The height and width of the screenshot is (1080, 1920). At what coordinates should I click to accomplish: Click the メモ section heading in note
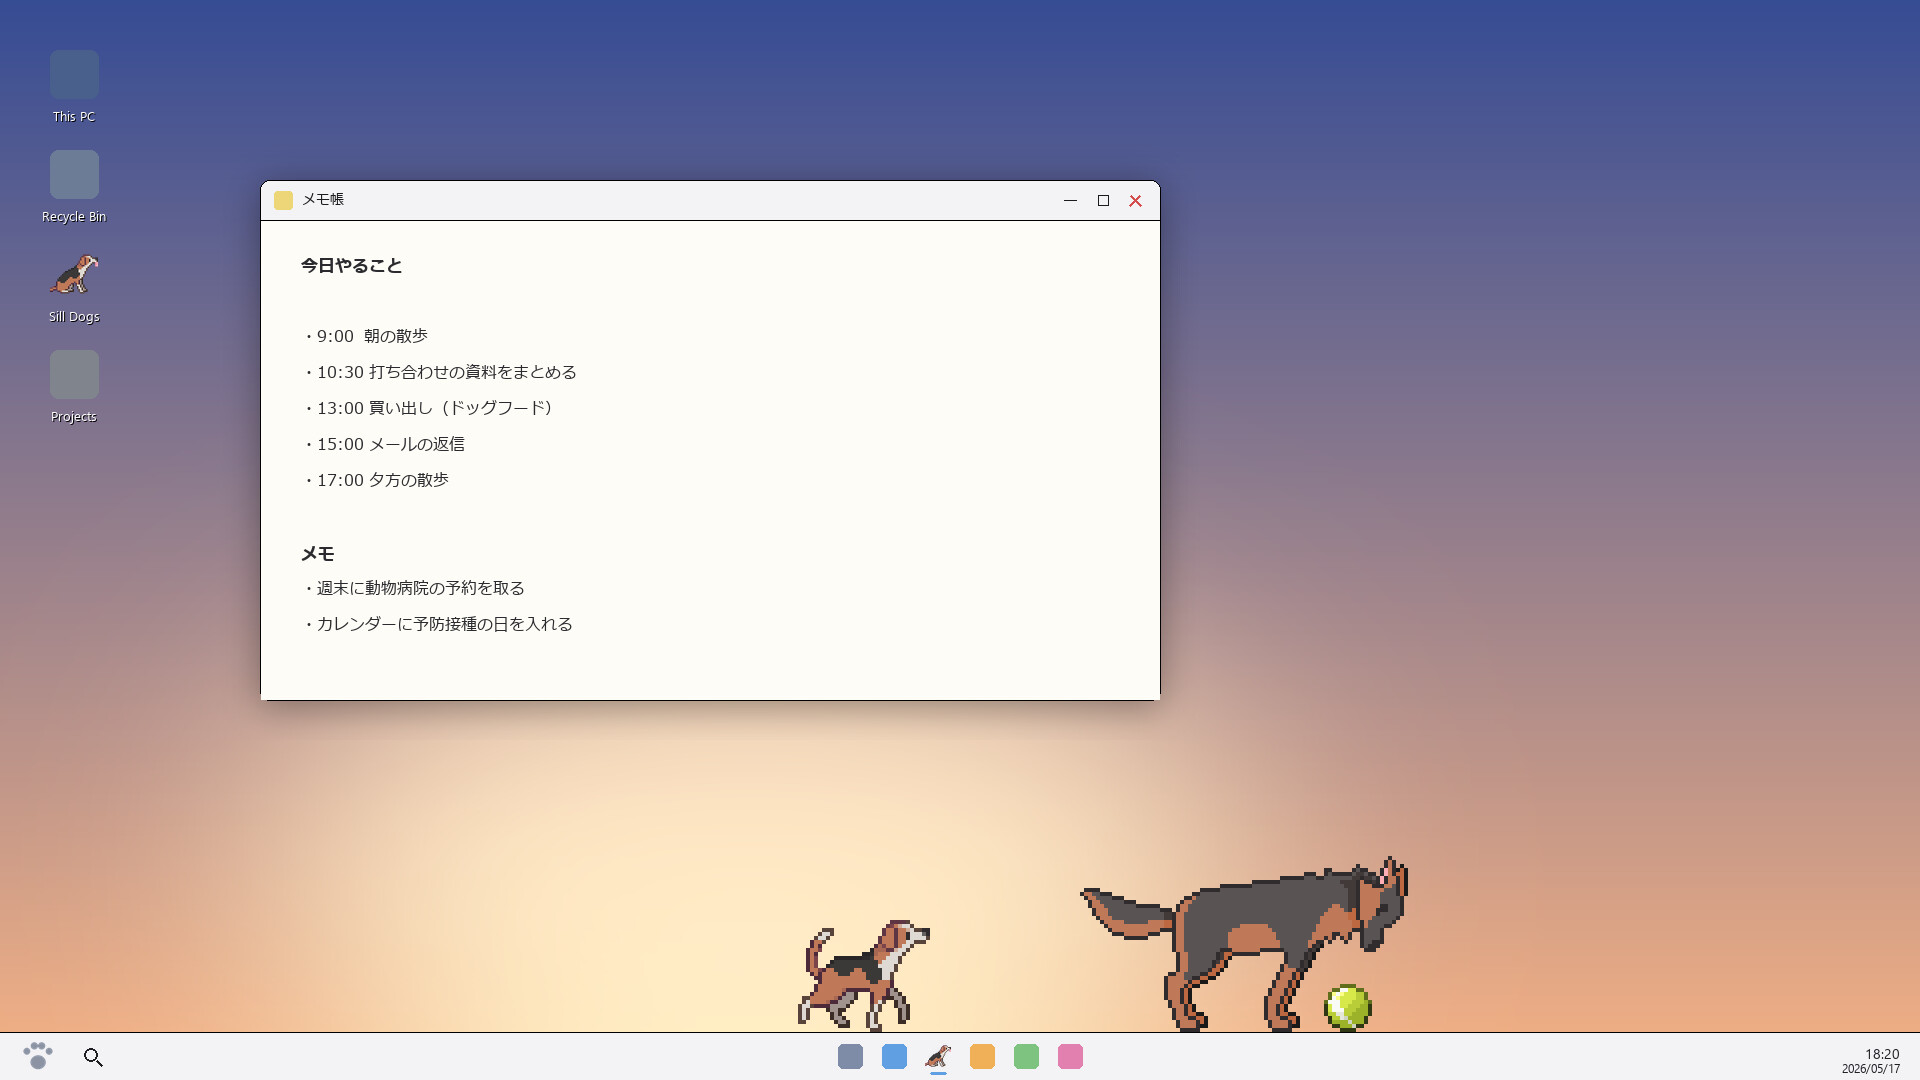(318, 553)
